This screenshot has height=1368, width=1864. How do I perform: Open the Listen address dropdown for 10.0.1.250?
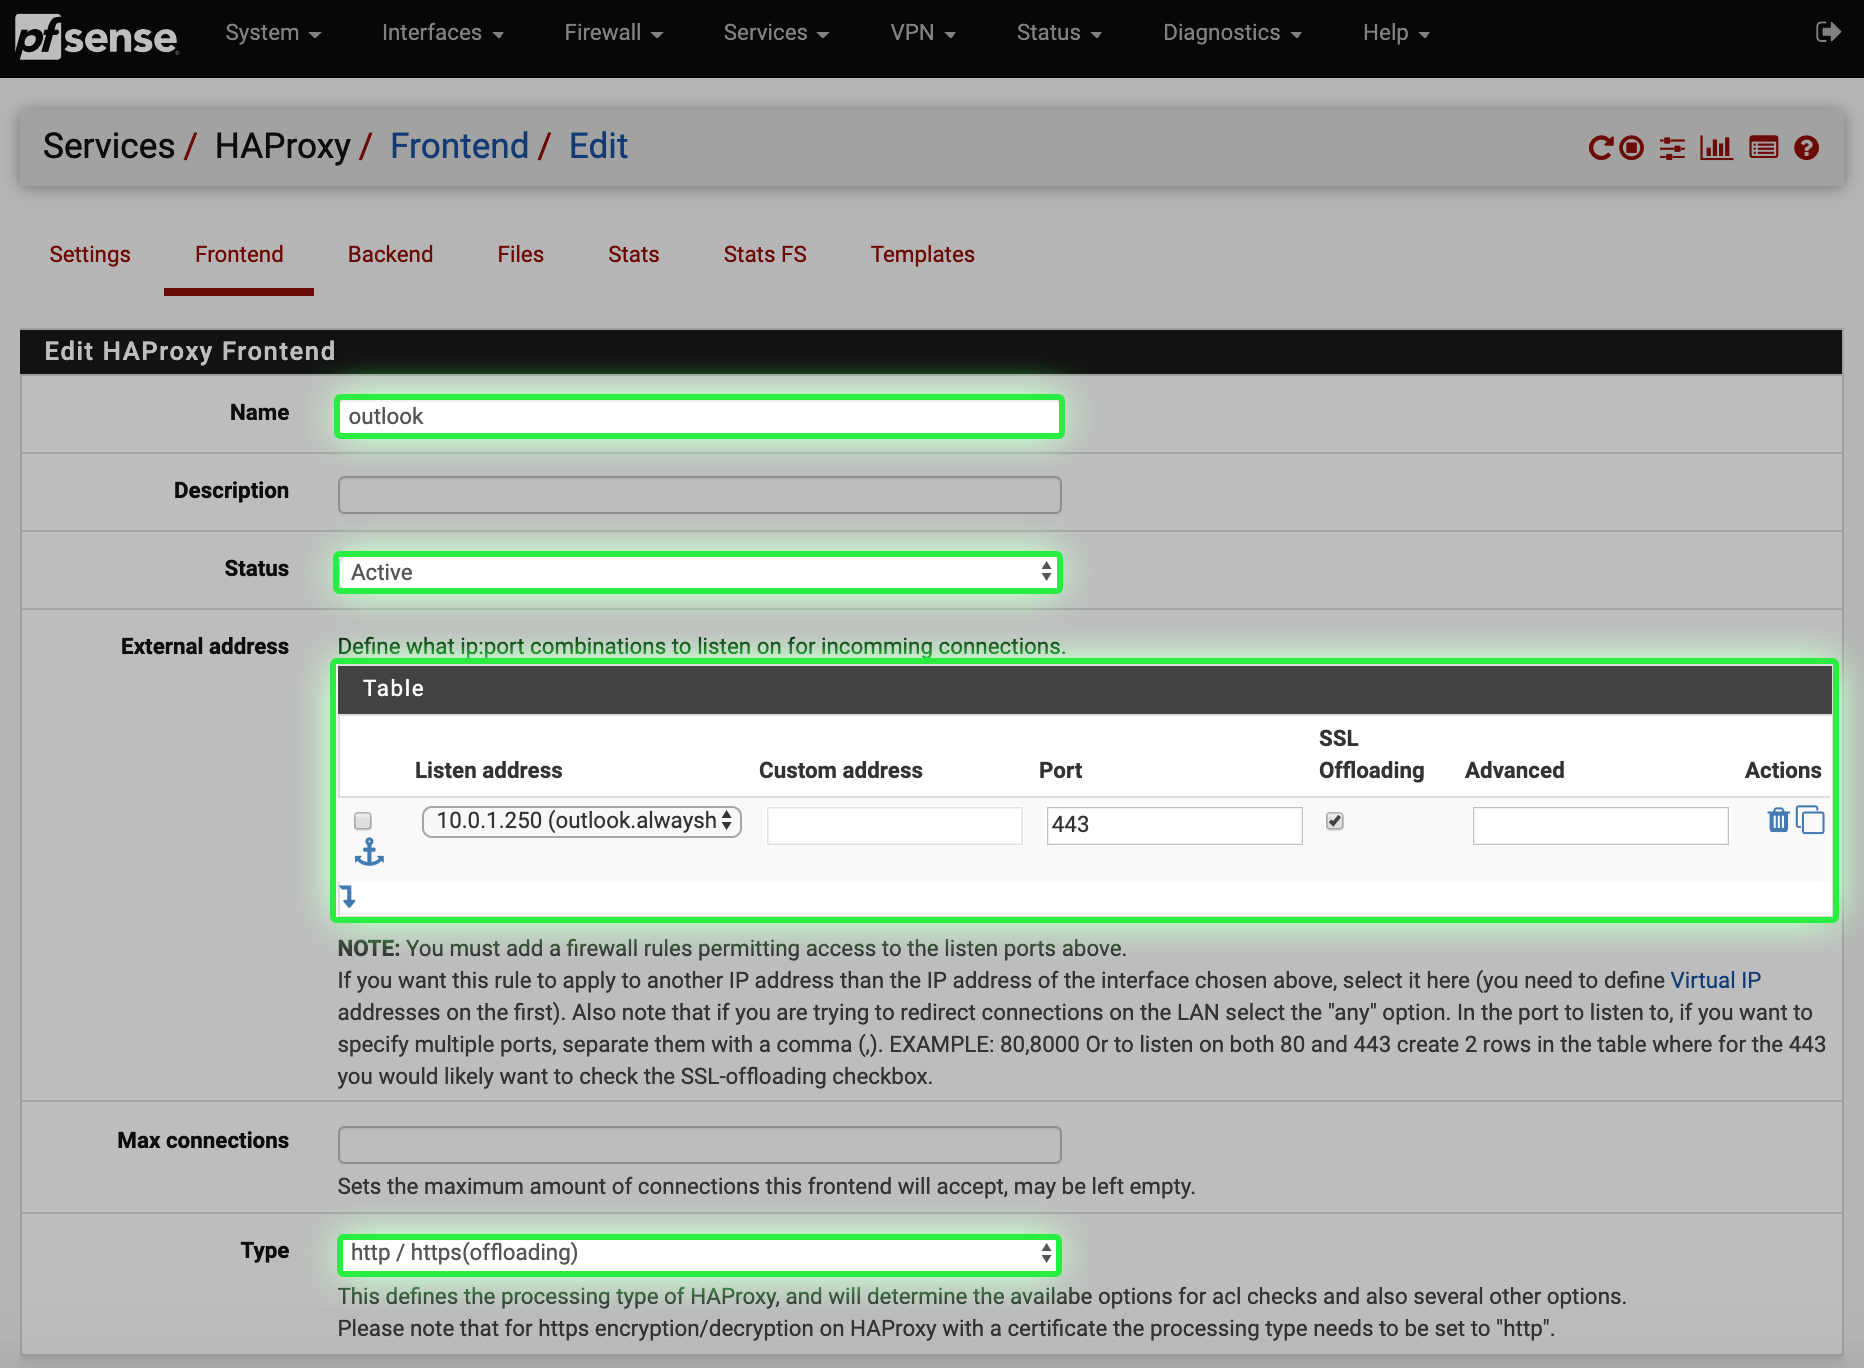pyautogui.click(x=581, y=821)
